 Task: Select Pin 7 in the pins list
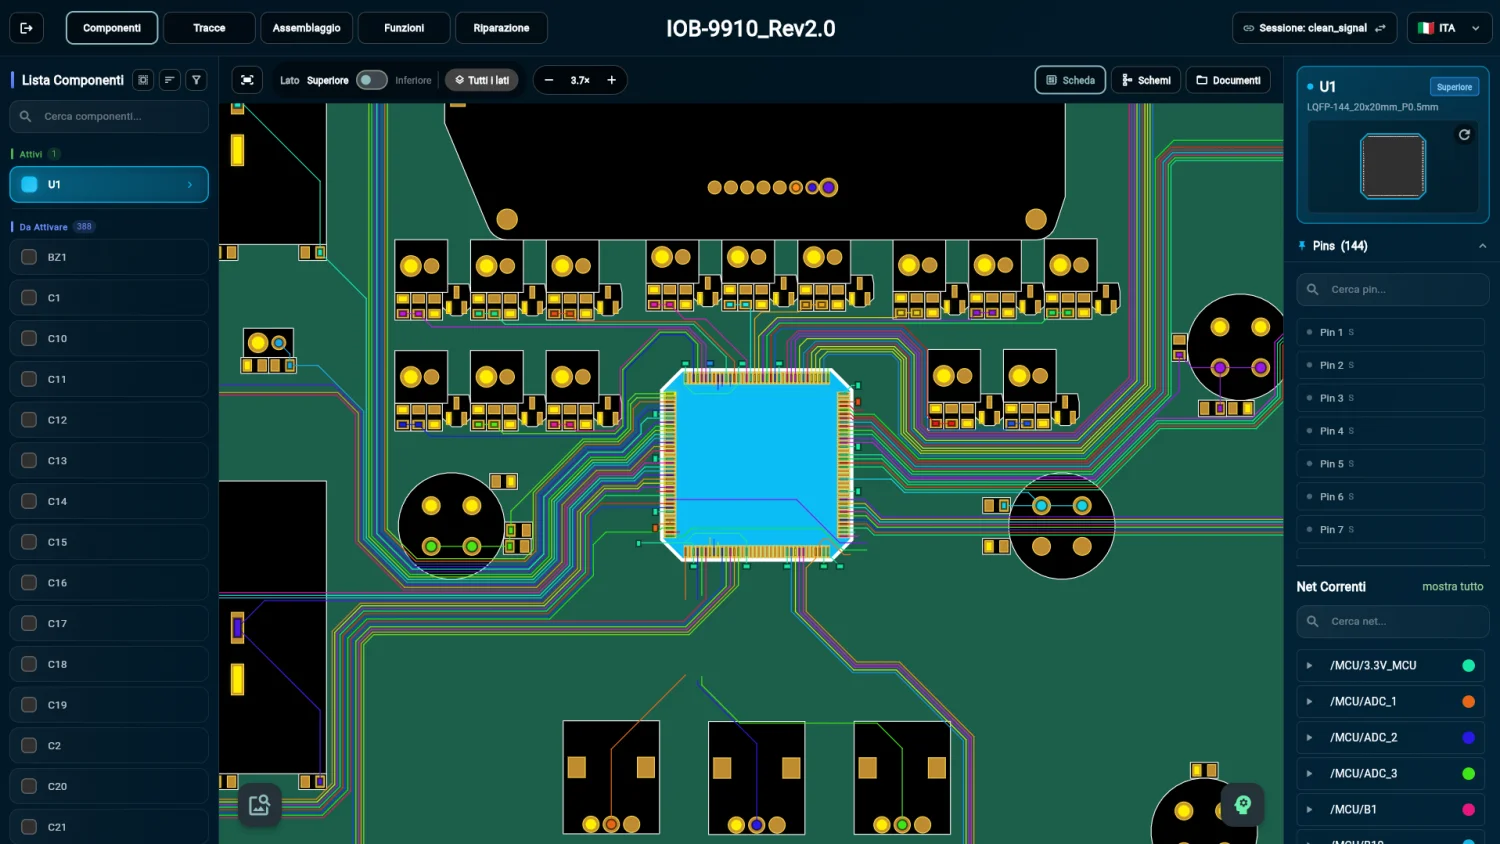[1390, 530]
